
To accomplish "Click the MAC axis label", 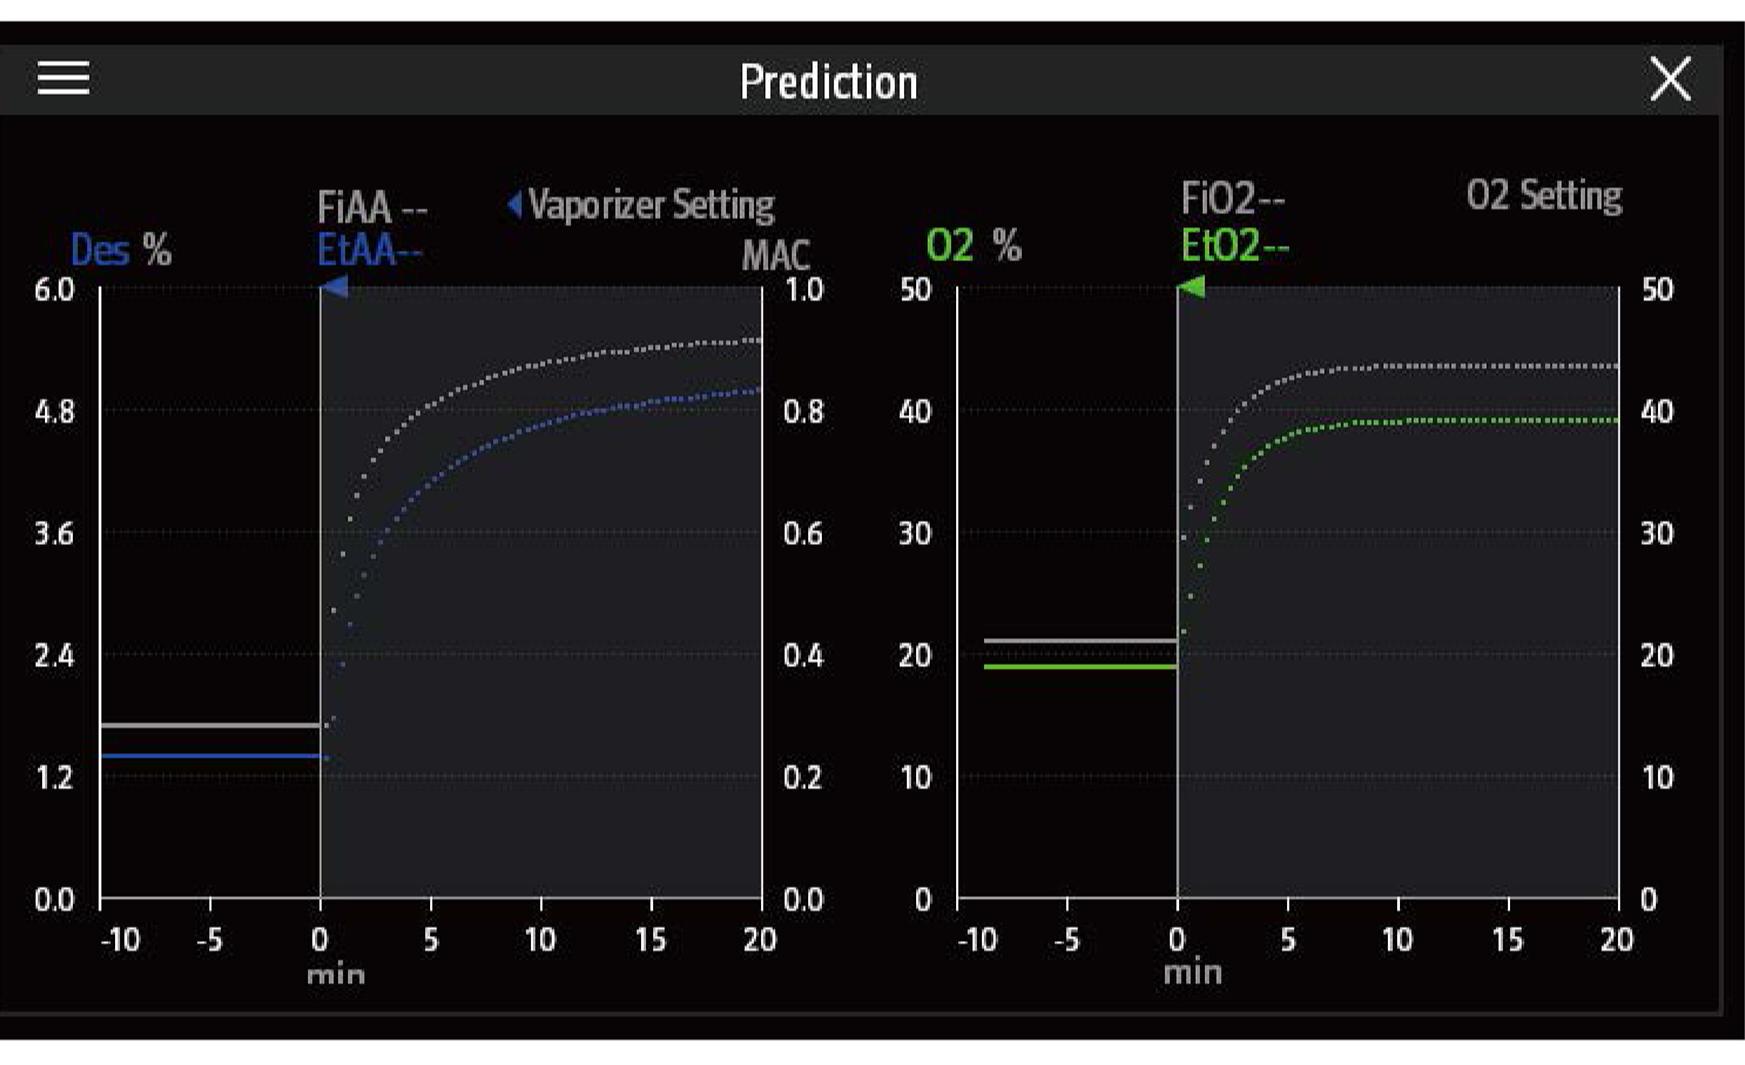I will (x=775, y=256).
